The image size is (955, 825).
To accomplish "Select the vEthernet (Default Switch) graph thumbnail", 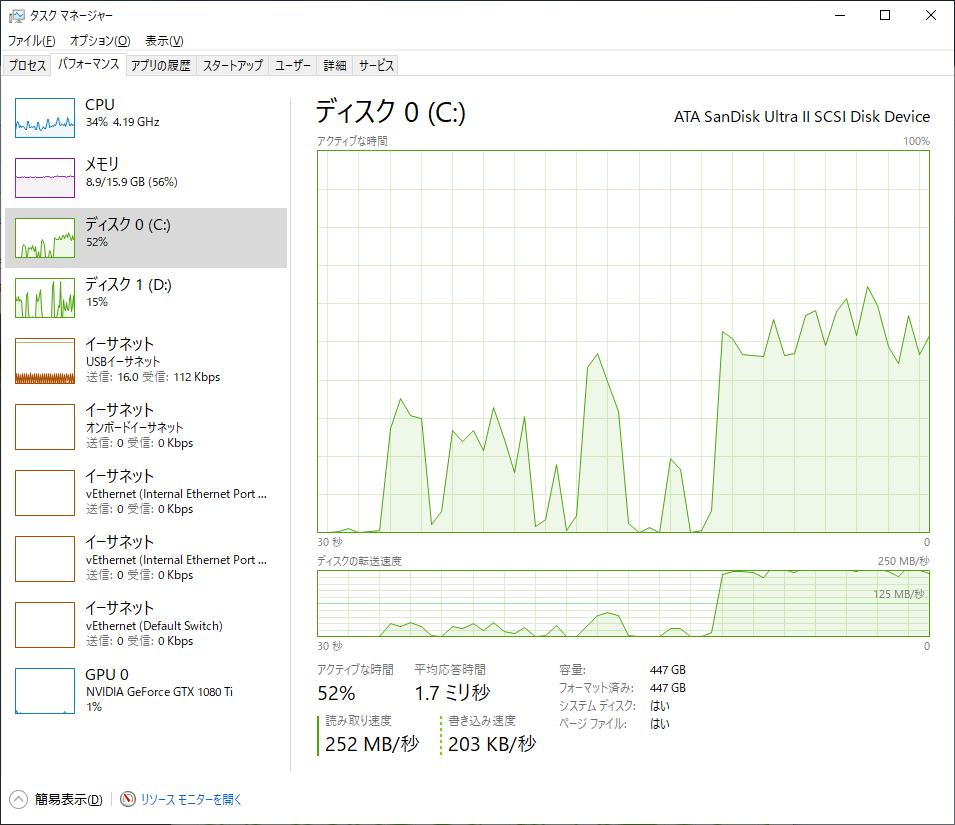I will point(45,625).
